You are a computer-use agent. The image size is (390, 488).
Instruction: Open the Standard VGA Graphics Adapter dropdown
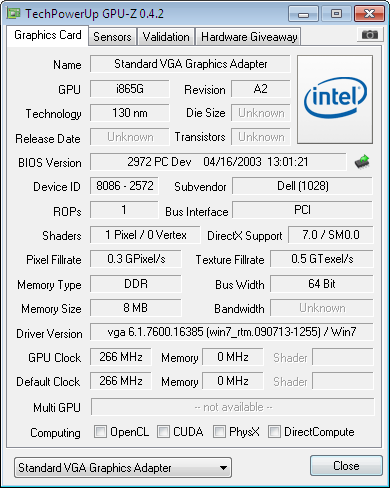click(123, 468)
